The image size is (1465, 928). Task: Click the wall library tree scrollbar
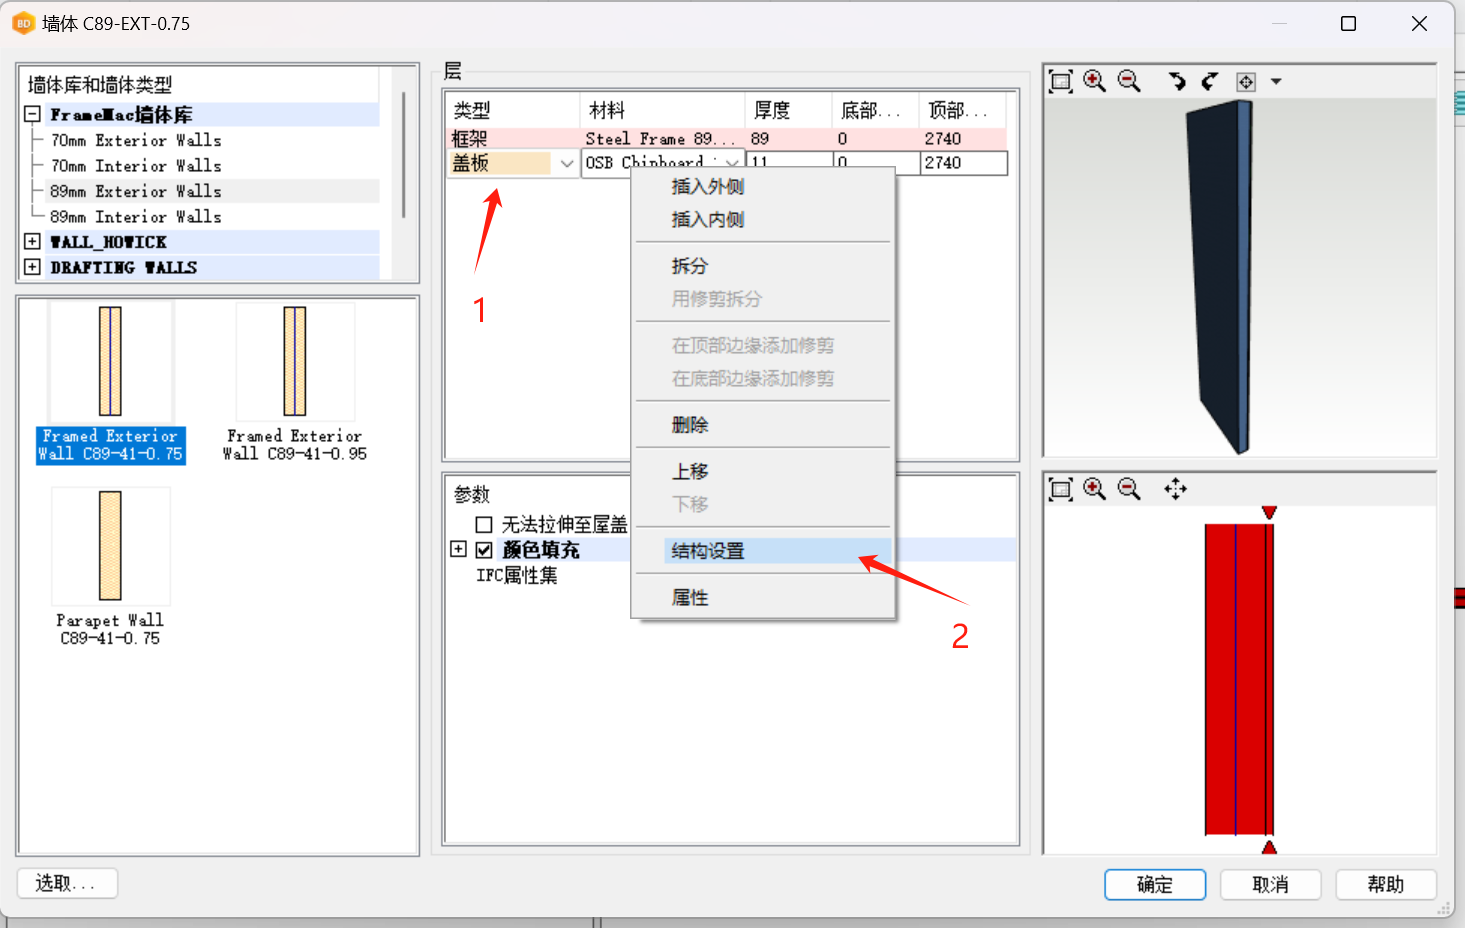[403, 155]
